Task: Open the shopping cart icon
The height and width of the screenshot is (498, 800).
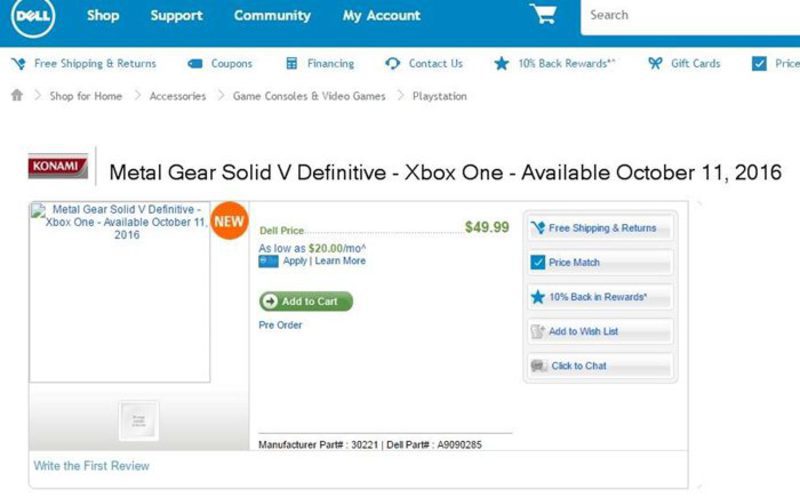Action: [543, 15]
